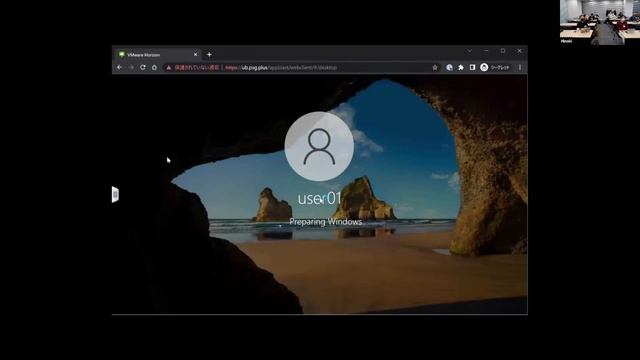640x360 pixels.
Task: Click the extension icon beside the star
Action: coord(449,67)
